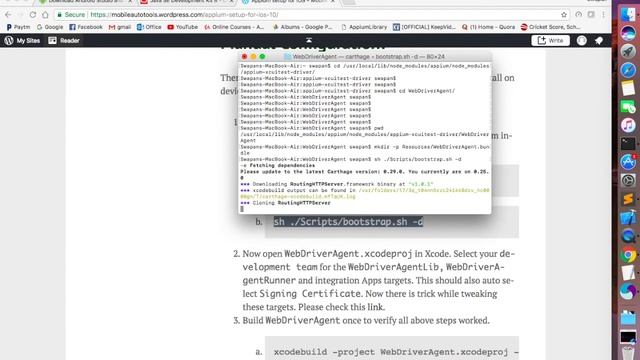Open the Facebook bookmark
Viewport: 640px width, 360px height.
pos(86,27)
